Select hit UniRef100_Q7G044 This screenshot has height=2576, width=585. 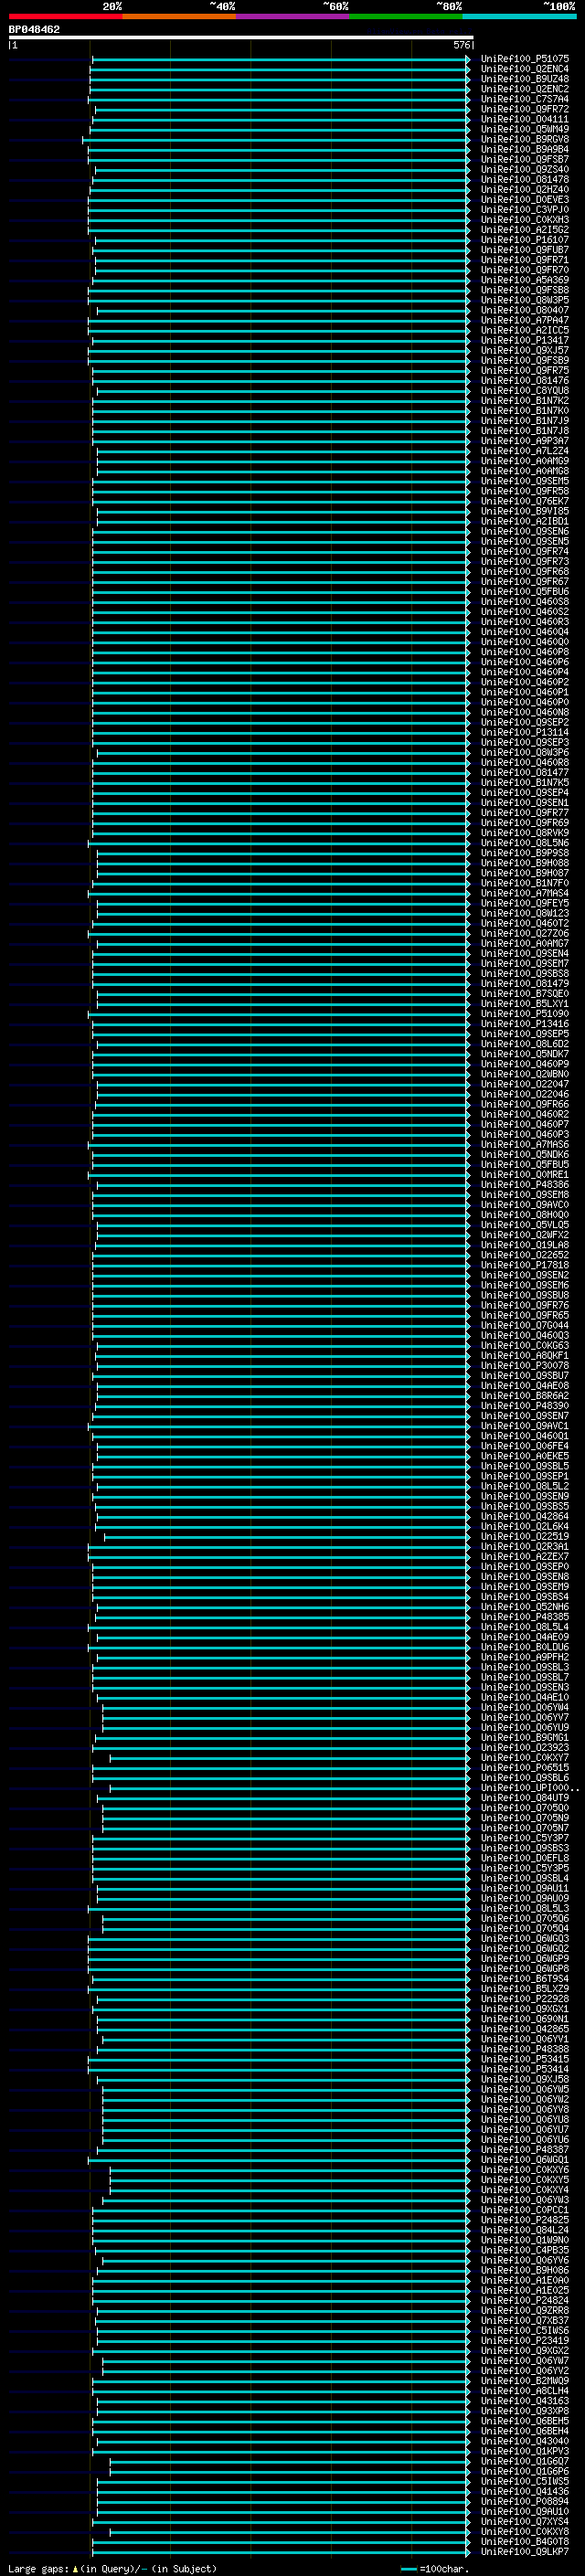coord(525,1325)
